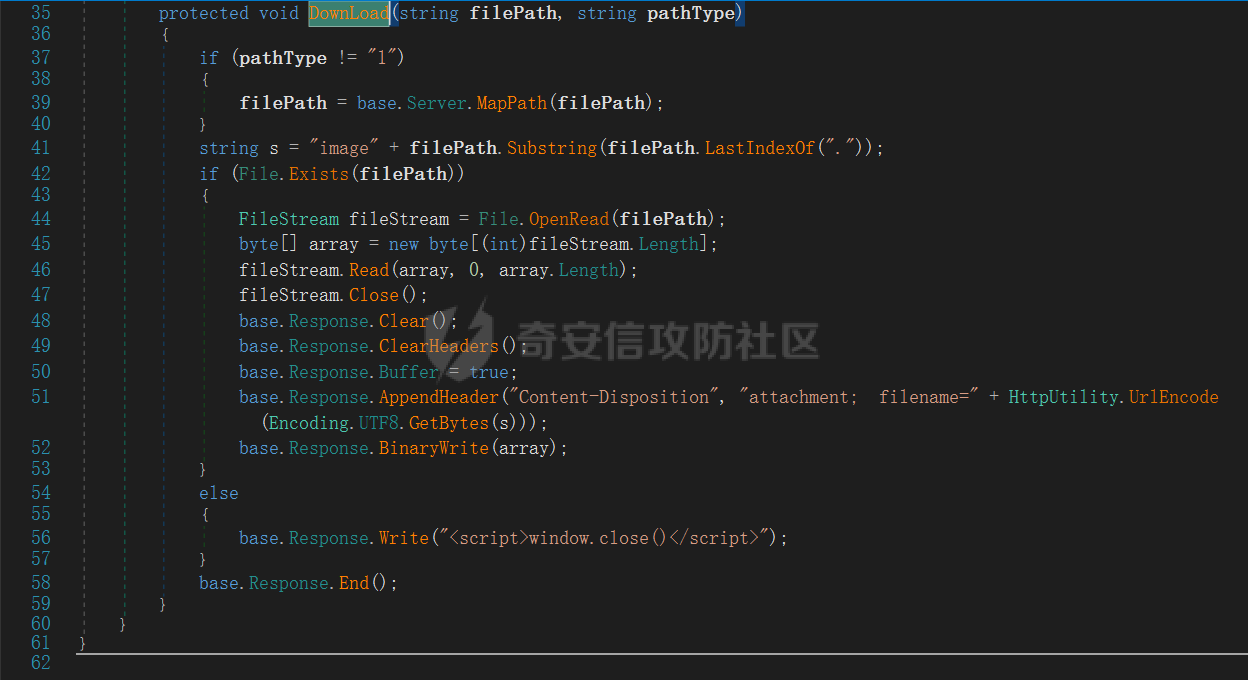Click line number 42 in the gutter
Viewport: 1248px width, 680px height.
[41, 173]
